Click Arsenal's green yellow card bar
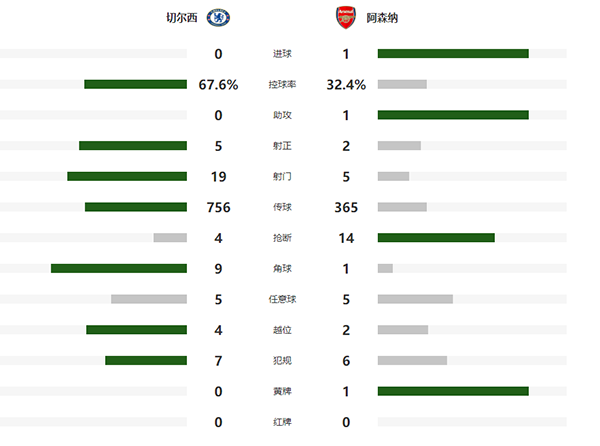The height and width of the screenshot is (446, 600). (453, 391)
